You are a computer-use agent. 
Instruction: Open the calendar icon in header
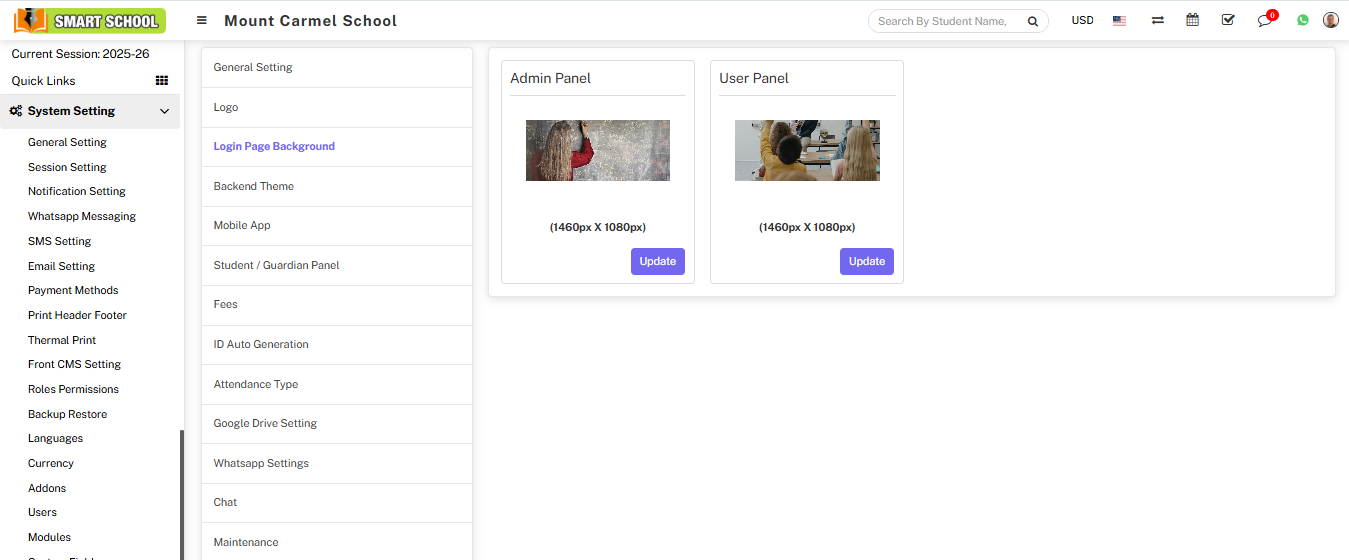tap(1192, 20)
